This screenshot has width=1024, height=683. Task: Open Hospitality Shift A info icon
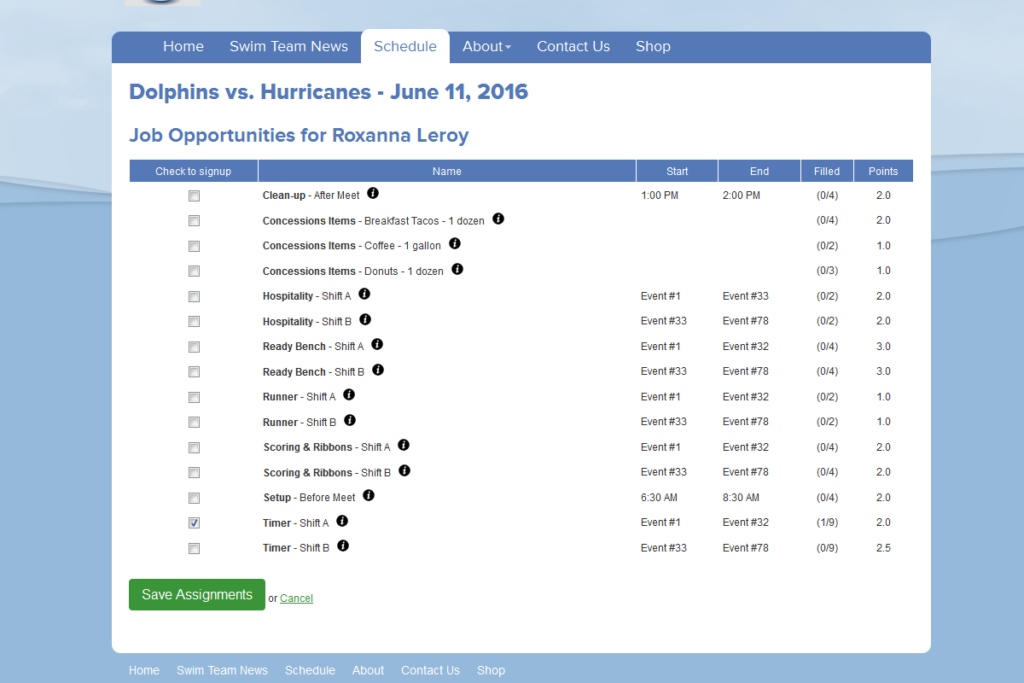(364, 294)
